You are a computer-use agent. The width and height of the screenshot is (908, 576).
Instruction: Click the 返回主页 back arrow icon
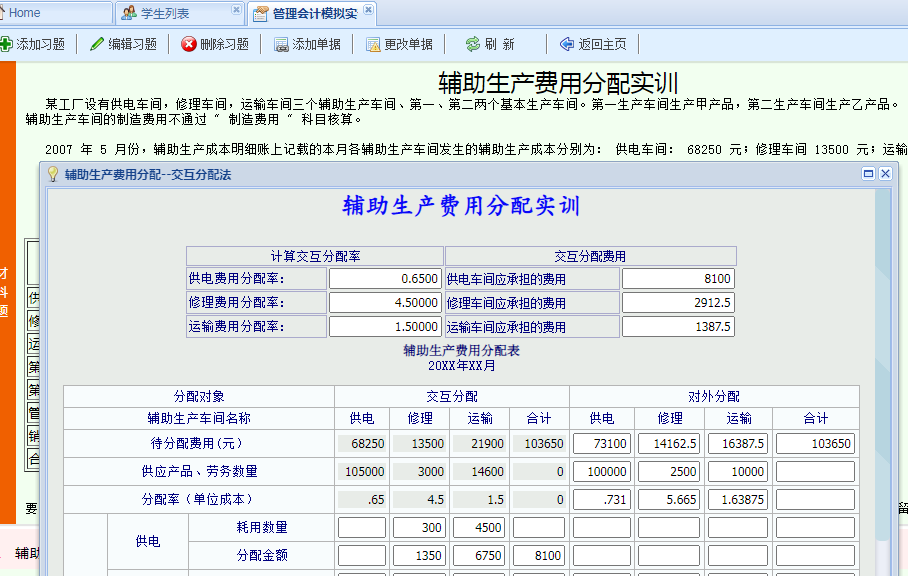567,44
